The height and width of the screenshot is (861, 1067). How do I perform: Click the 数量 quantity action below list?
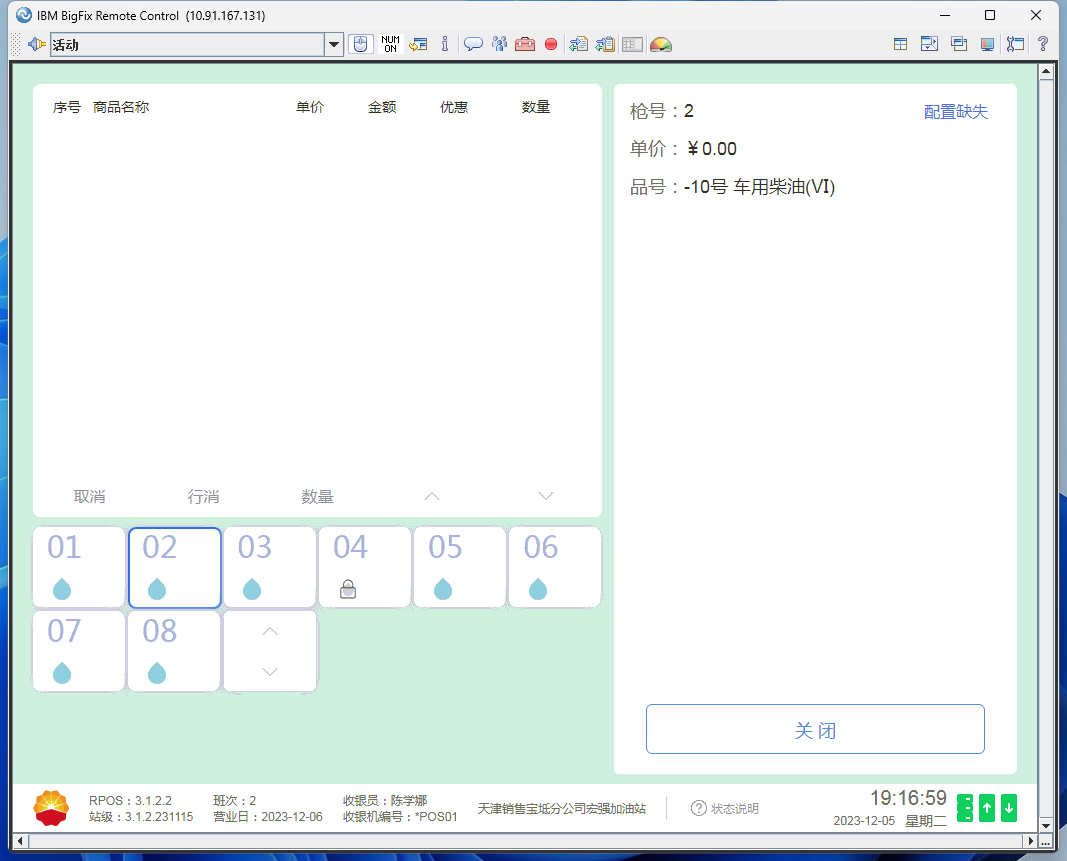[317, 497]
